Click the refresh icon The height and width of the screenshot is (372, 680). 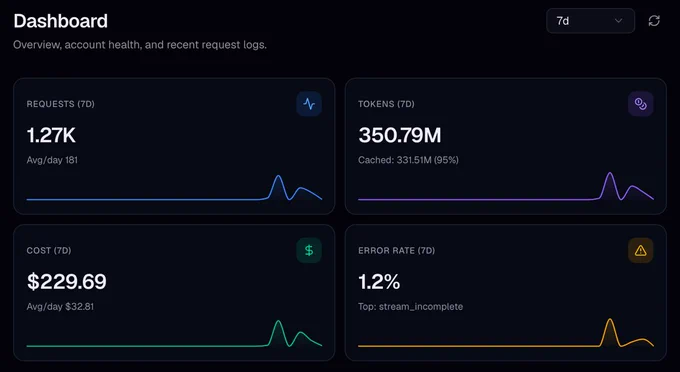coord(654,21)
